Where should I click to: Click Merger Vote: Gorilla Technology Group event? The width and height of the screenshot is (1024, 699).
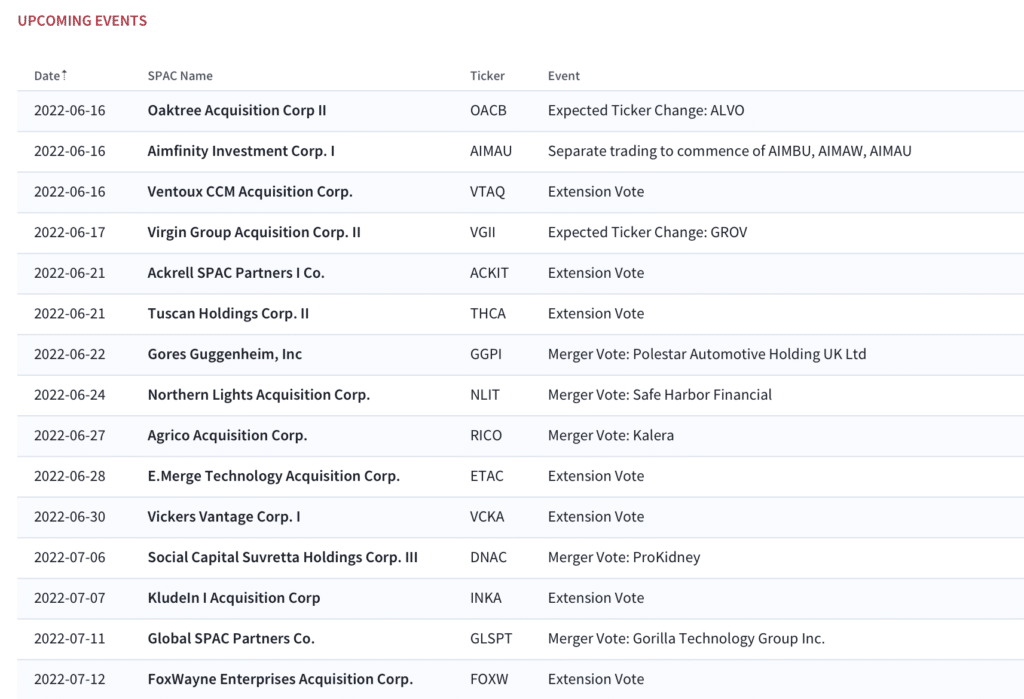tap(686, 638)
